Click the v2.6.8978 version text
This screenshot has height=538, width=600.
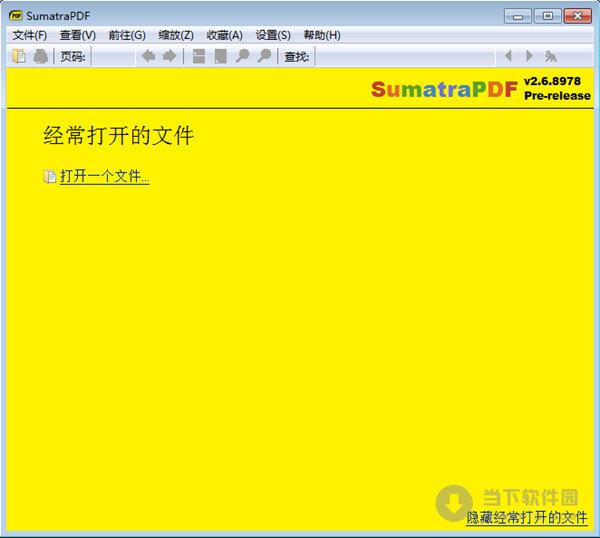click(x=552, y=81)
